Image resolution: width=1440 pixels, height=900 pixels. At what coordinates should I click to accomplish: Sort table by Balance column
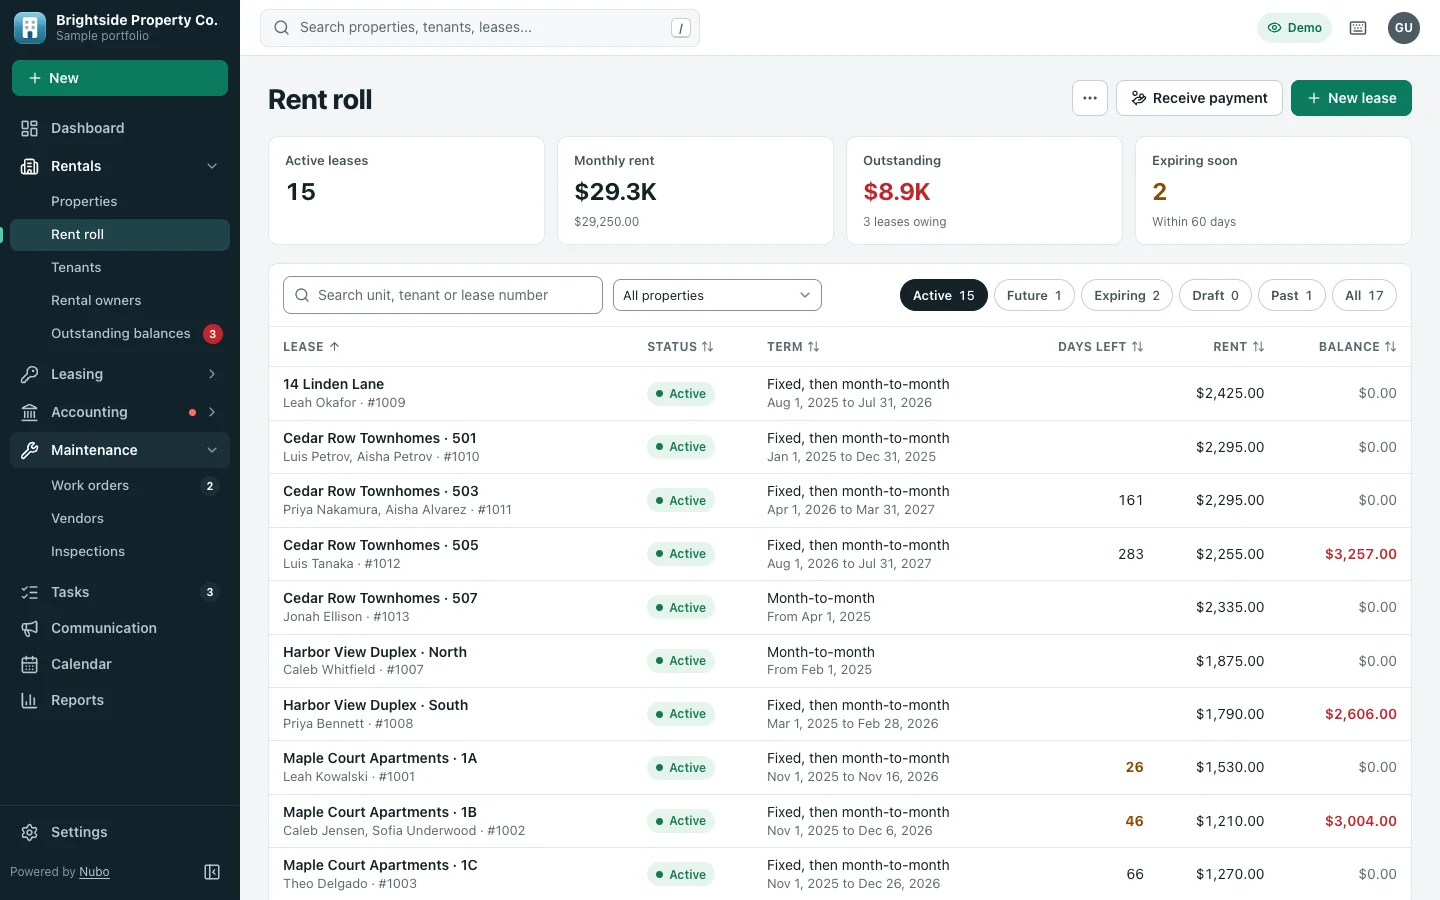point(1358,347)
